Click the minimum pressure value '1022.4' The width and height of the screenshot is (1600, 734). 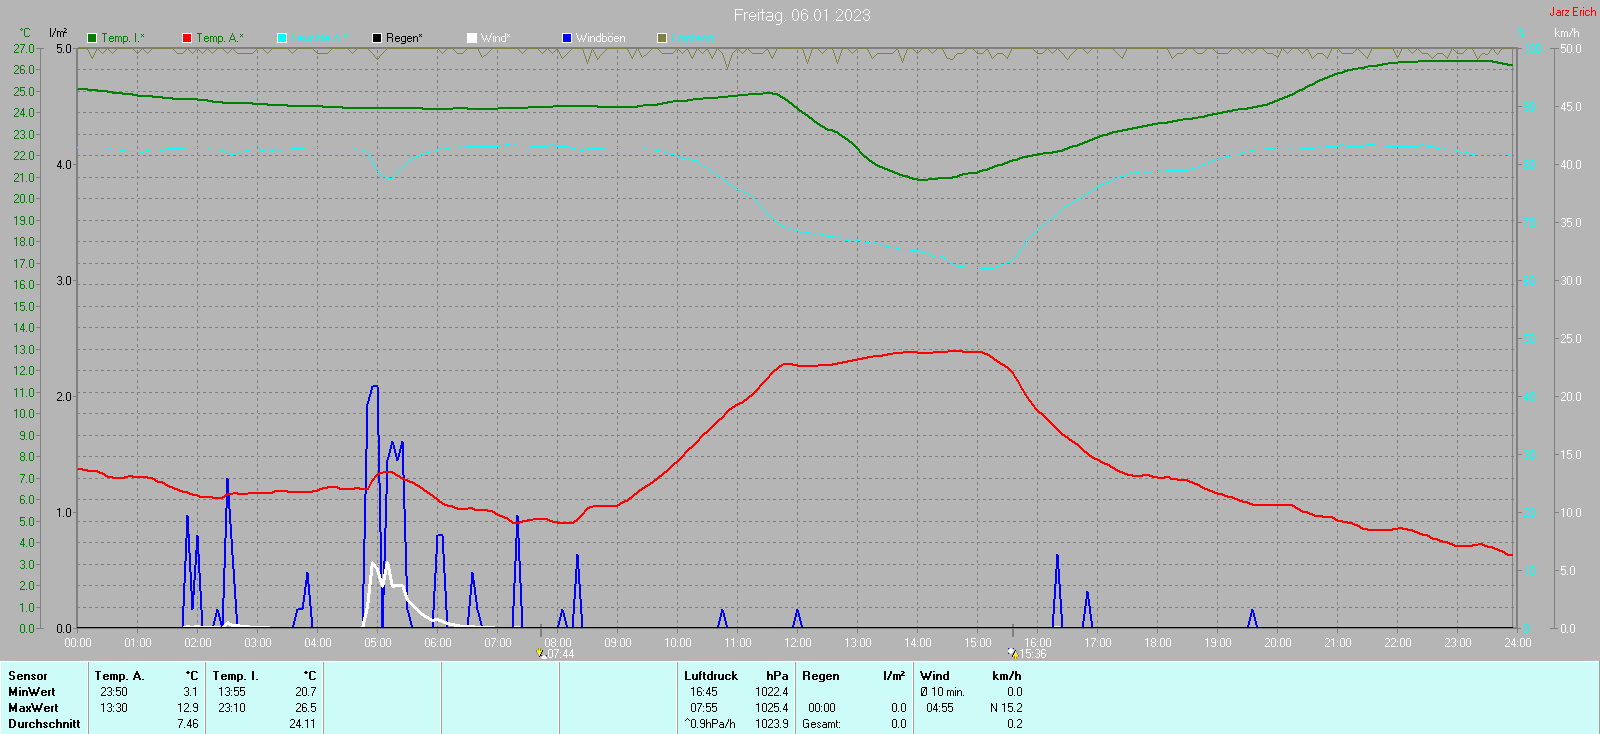772,692
